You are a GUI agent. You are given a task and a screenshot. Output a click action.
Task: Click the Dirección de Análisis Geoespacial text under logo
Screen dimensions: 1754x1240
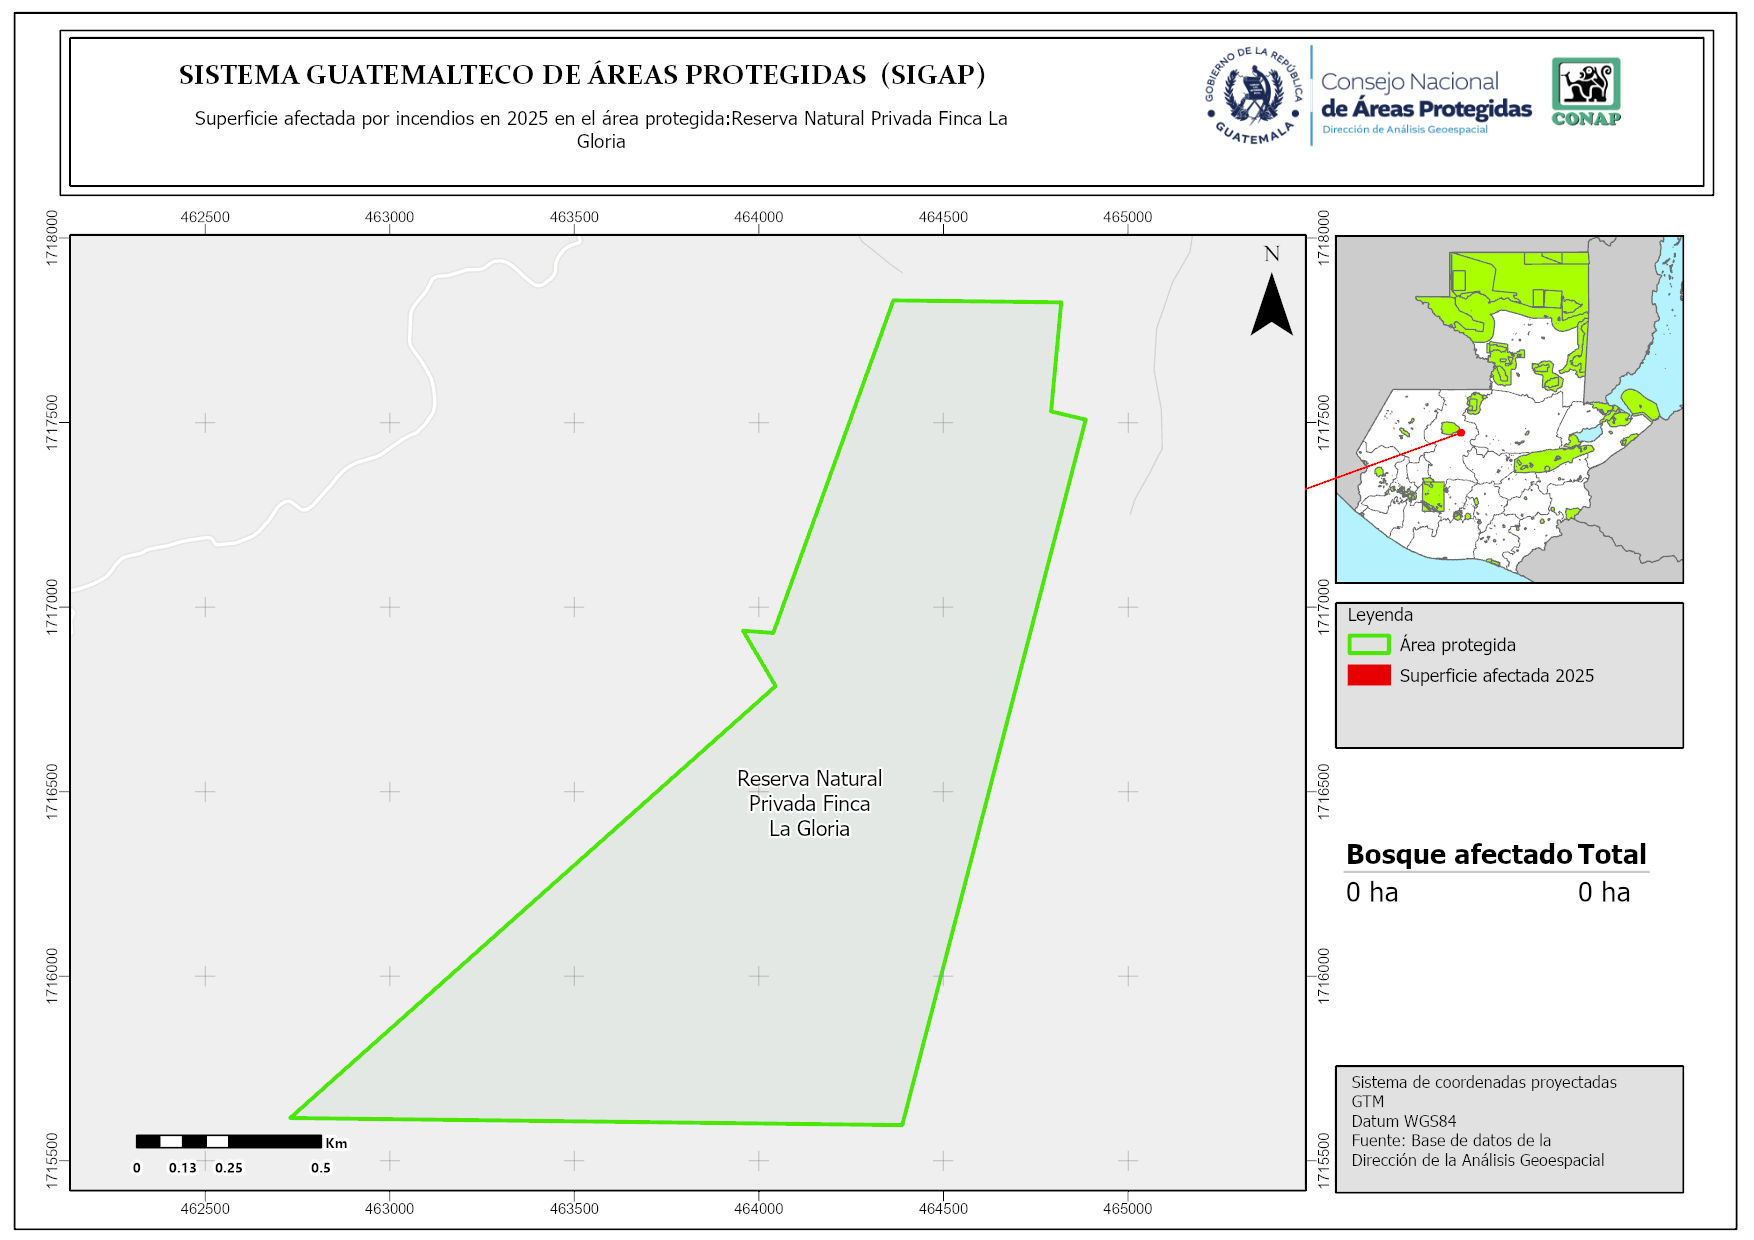tap(1404, 130)
